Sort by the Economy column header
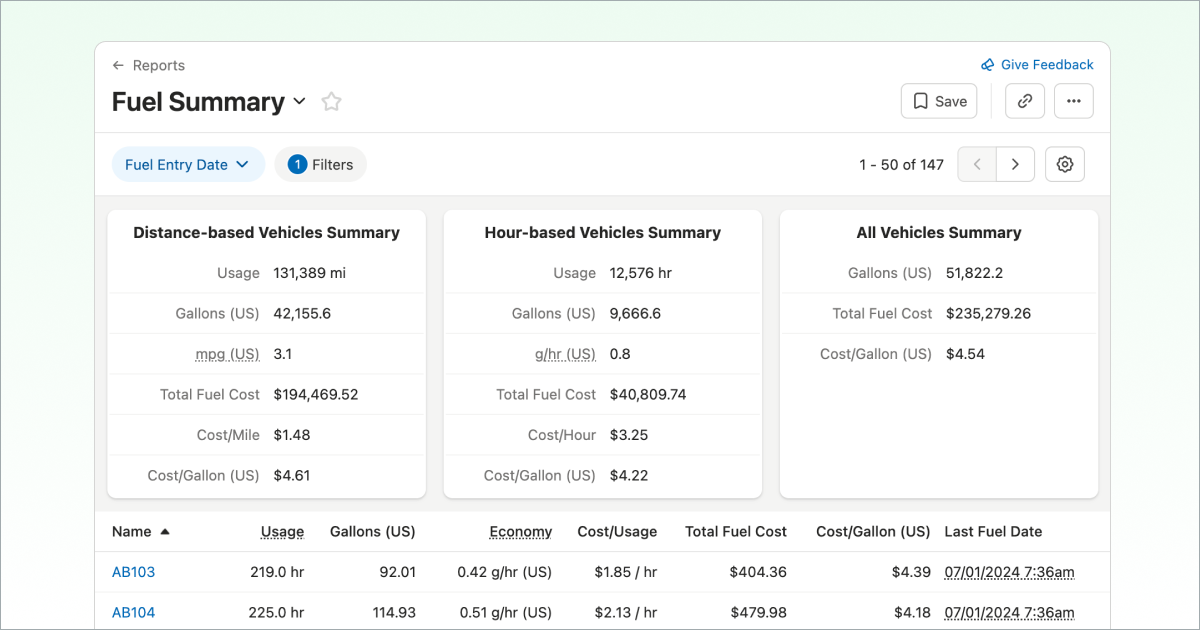Screen dimensions: 1200x630 (520, 532)
